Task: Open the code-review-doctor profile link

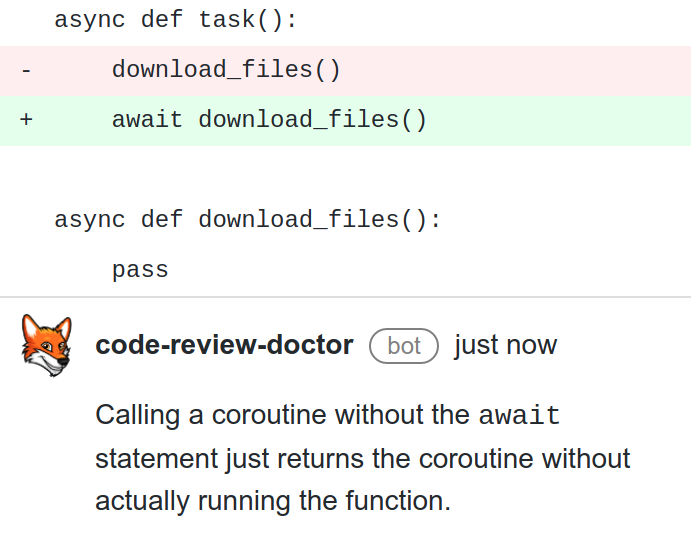Action: click(x=224, y=345)
